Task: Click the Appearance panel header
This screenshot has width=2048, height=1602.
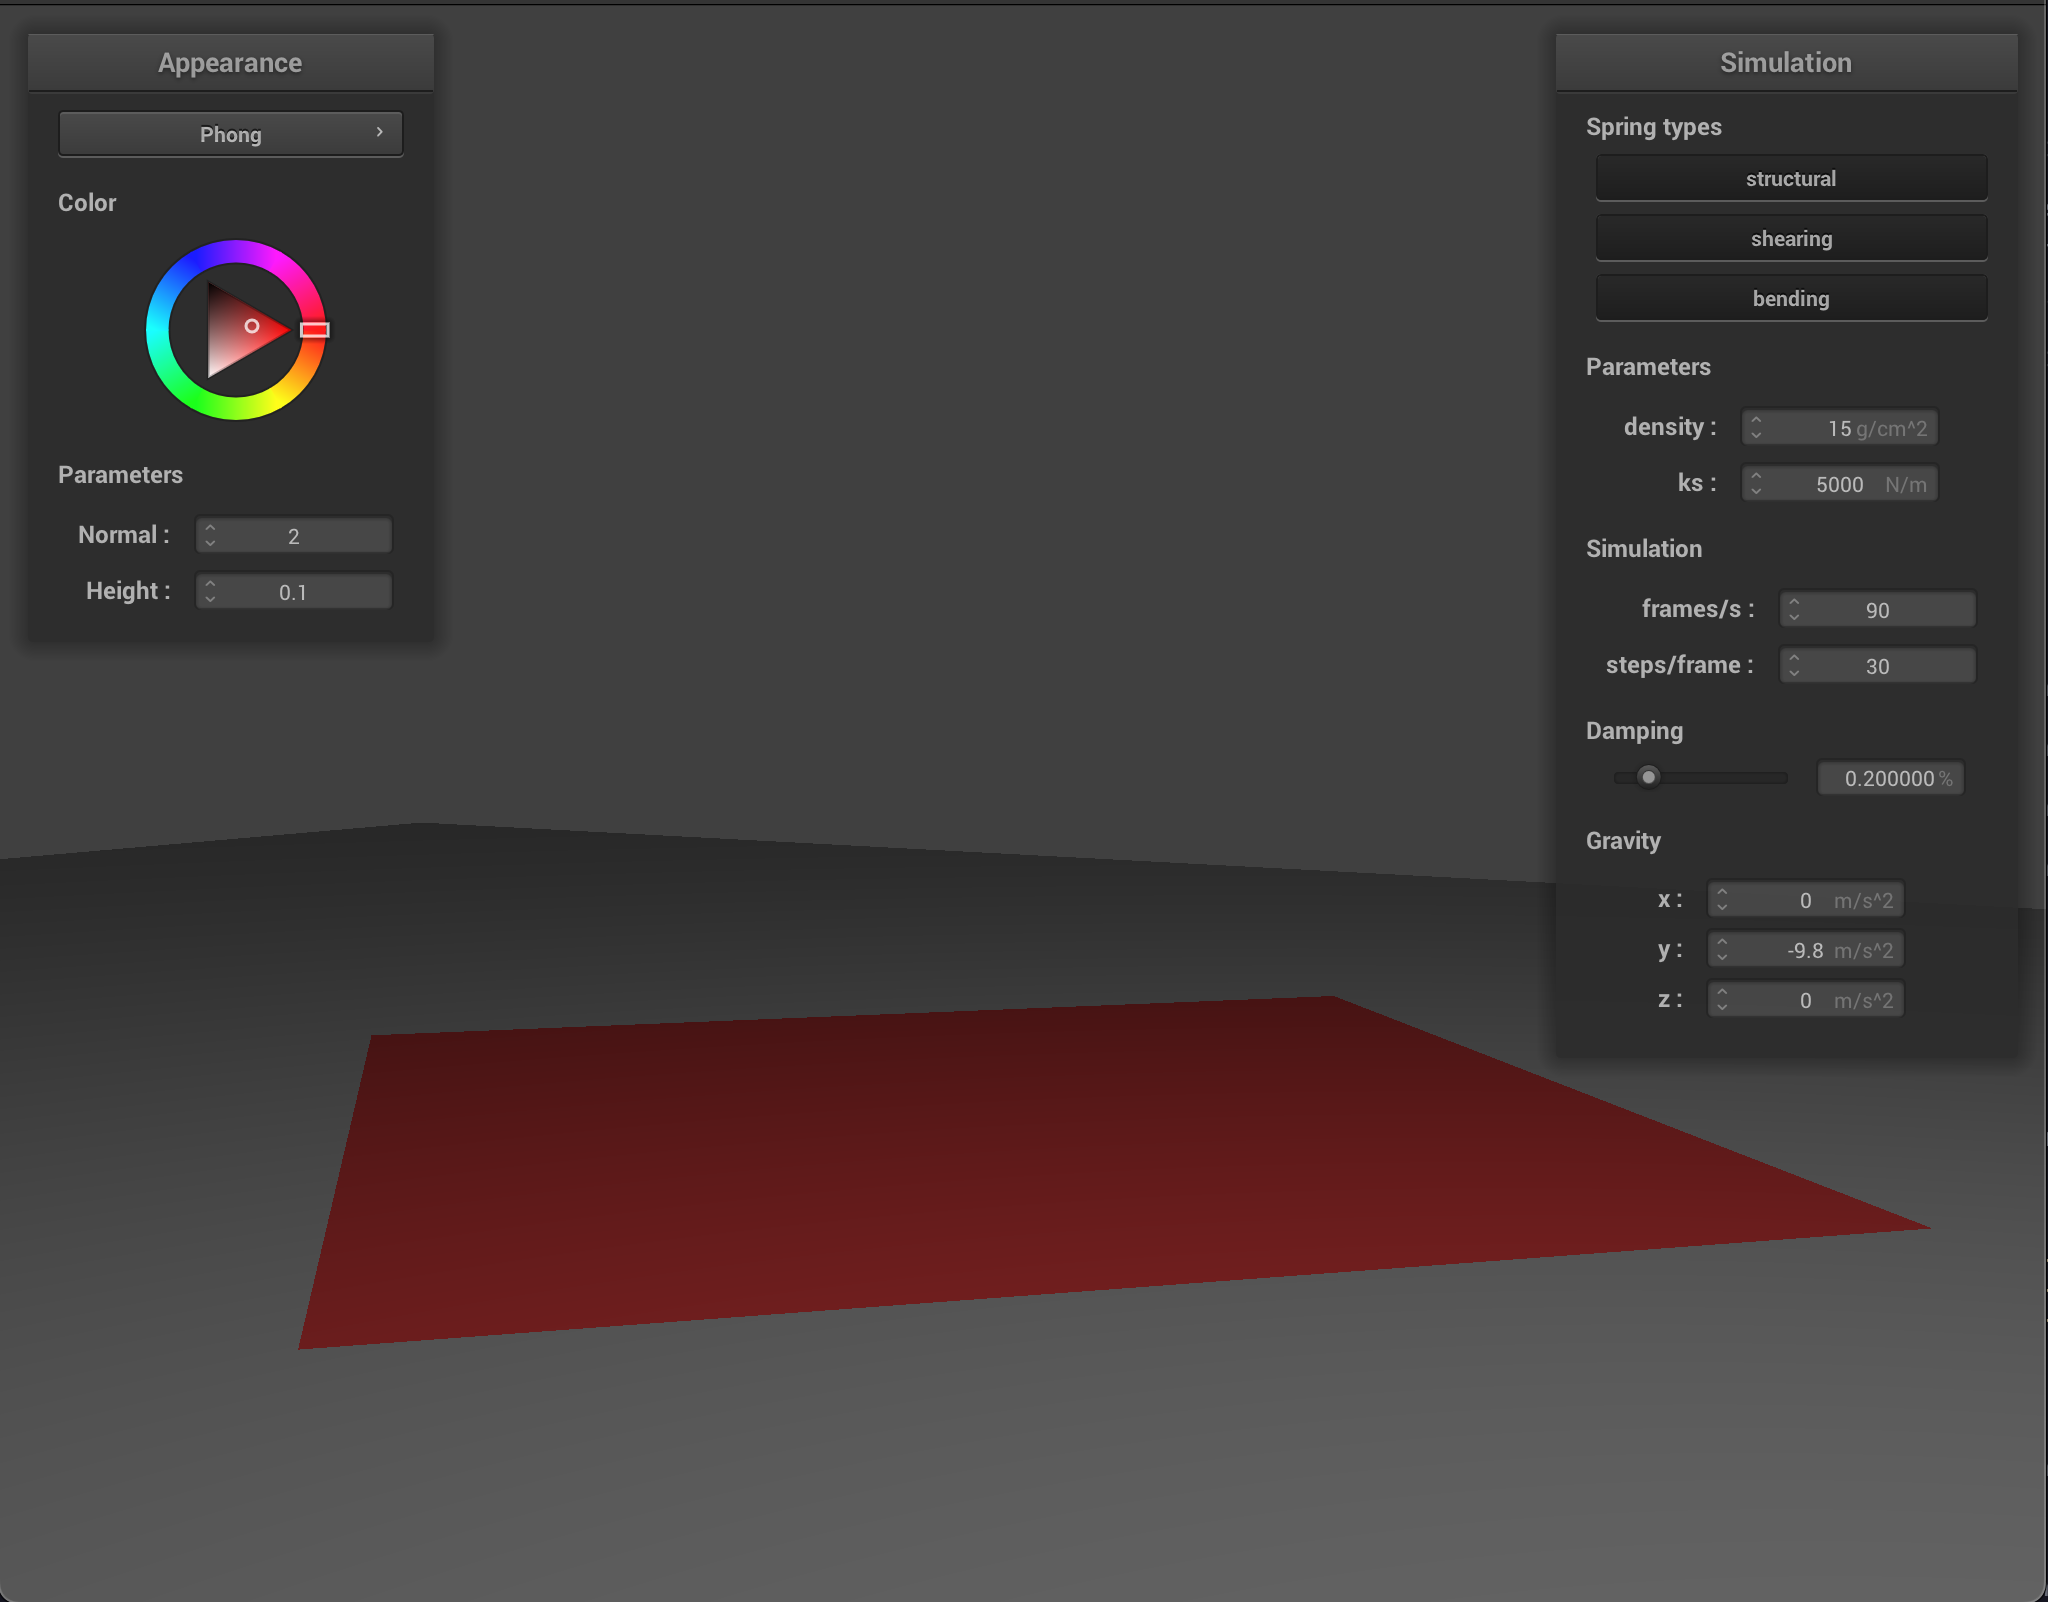Action: (x=230, y=63)
